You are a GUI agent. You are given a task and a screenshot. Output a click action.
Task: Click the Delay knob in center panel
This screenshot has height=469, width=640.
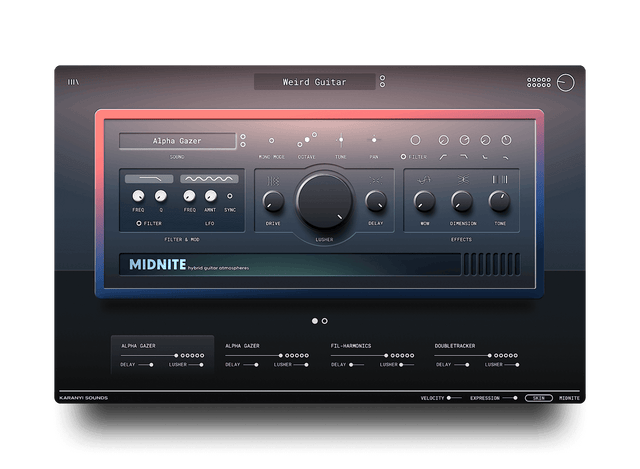pos(375,201)
